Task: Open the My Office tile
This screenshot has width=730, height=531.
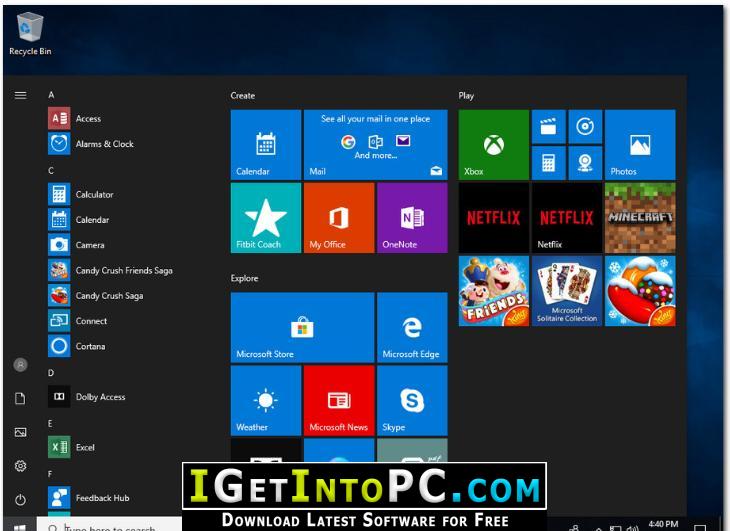Action: point(339,218)
